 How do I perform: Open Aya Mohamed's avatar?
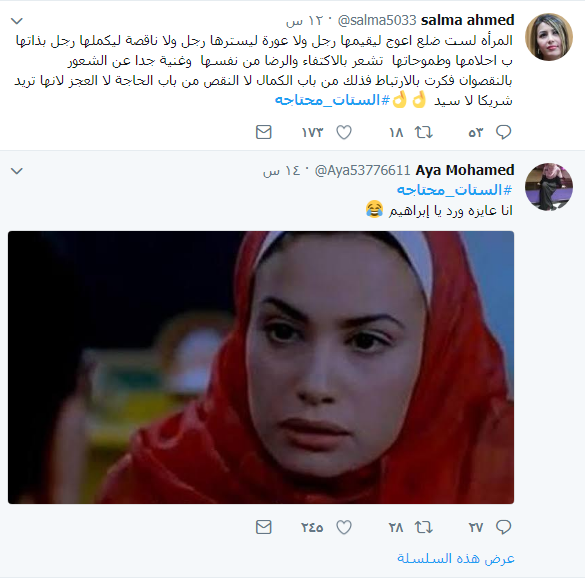[549, 187]
